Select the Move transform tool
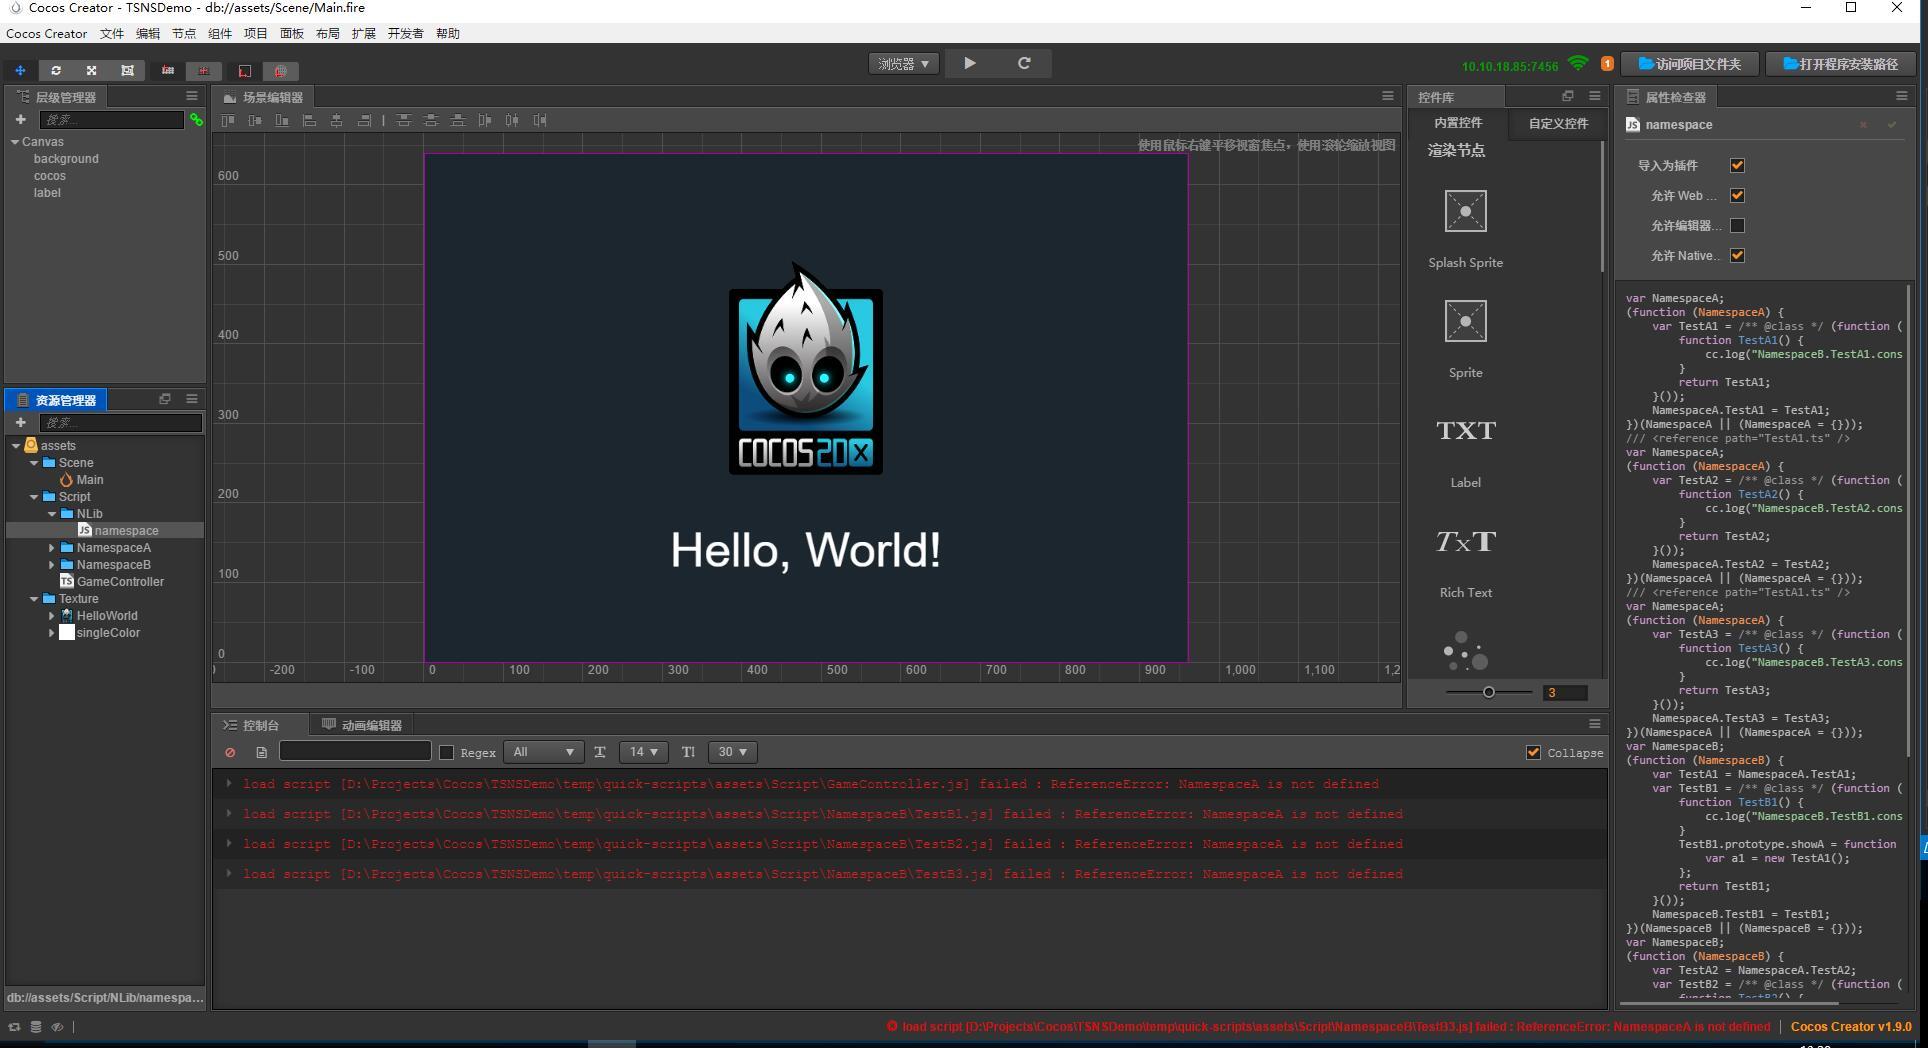This screenshot has height=1048, width=1928. click(20, 70)
